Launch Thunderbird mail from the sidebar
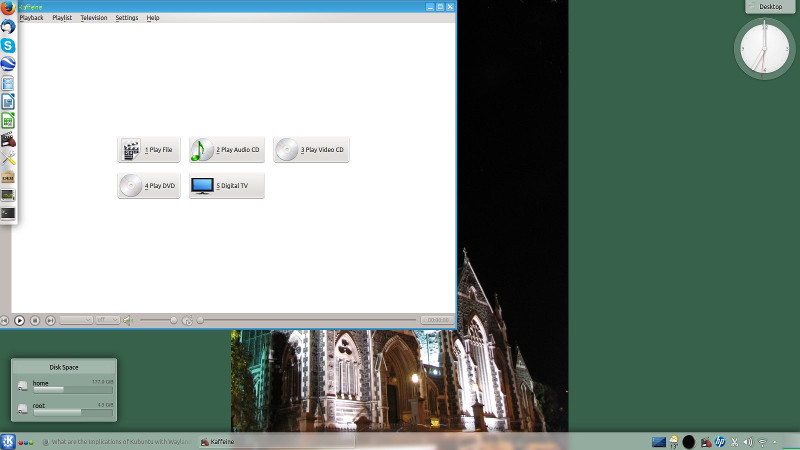The height and width of the screenshot is (450, 800). coord(8,26)
